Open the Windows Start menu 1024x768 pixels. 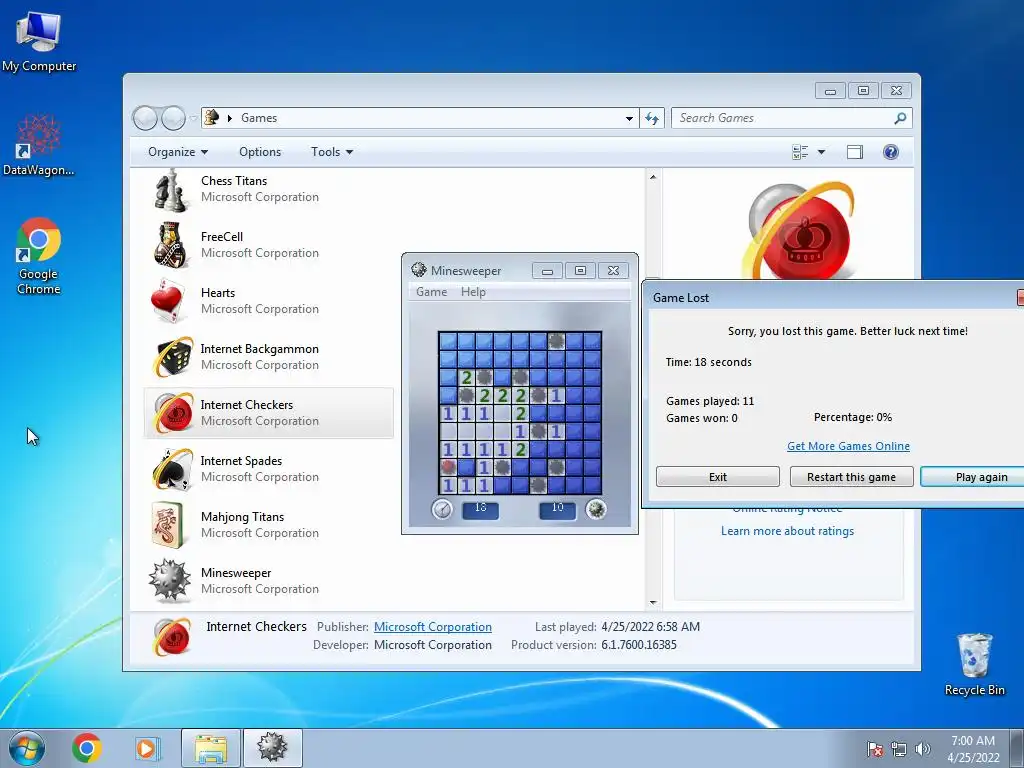tap(27, 748)
